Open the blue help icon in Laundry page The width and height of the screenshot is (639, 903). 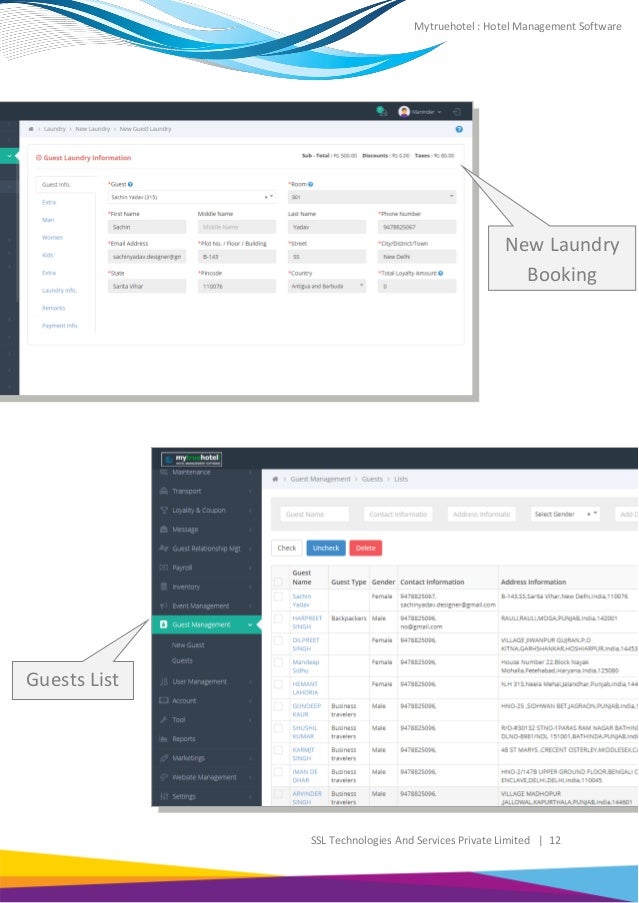459,129
